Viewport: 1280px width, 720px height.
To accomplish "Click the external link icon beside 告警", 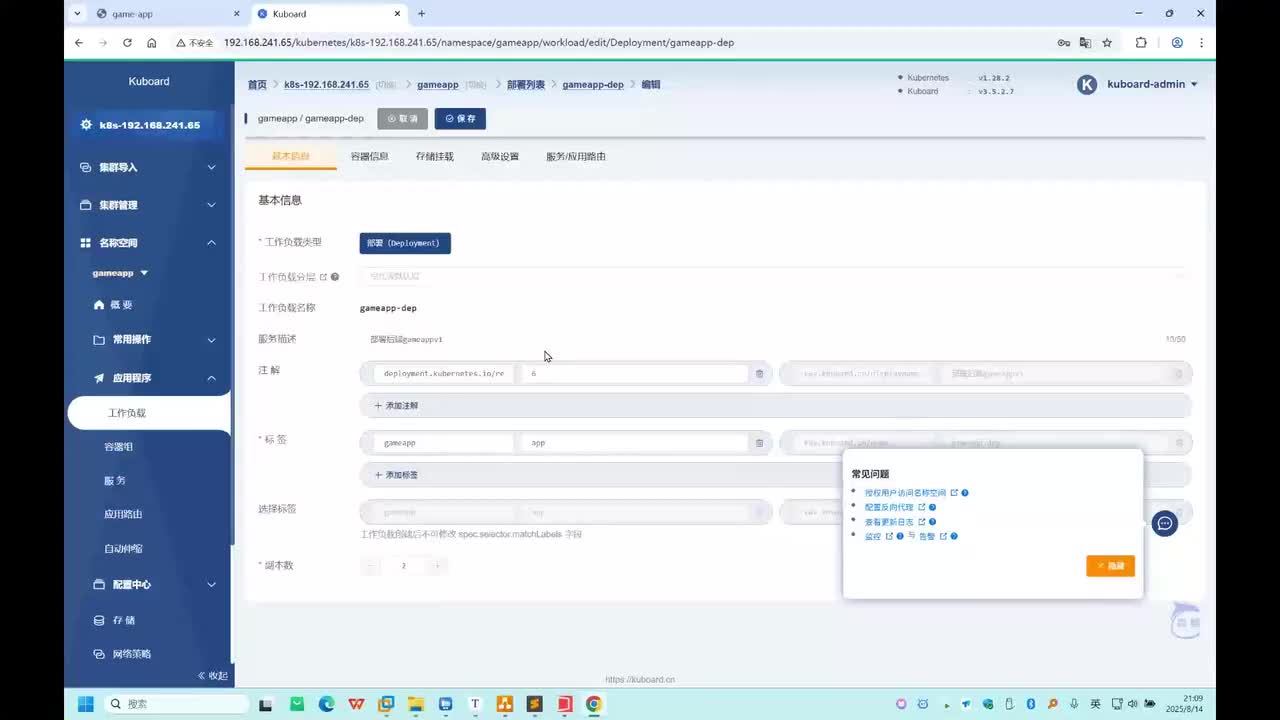I will coord(943,536).
